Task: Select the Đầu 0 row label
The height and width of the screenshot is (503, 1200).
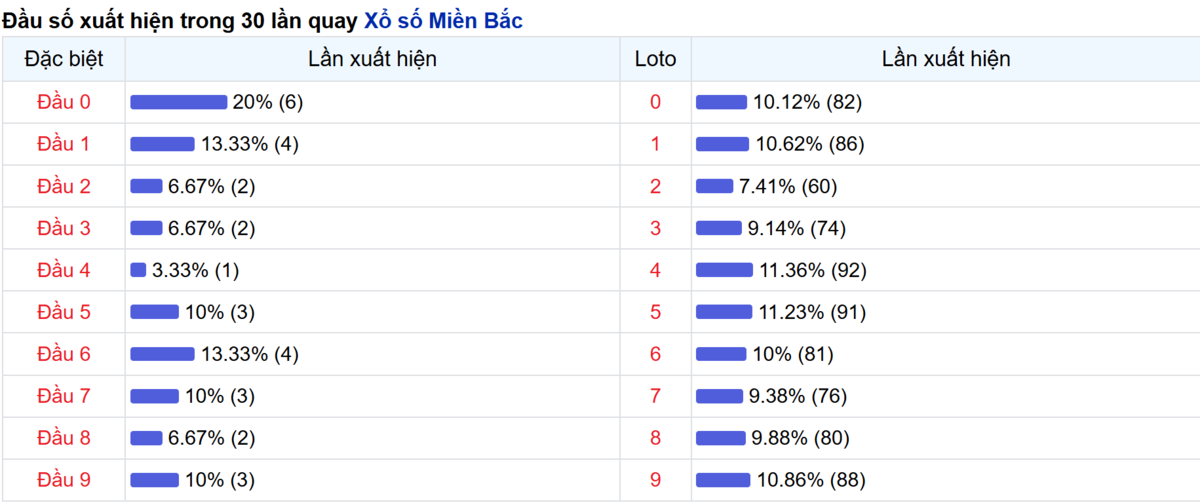Action: pos(64,102)
